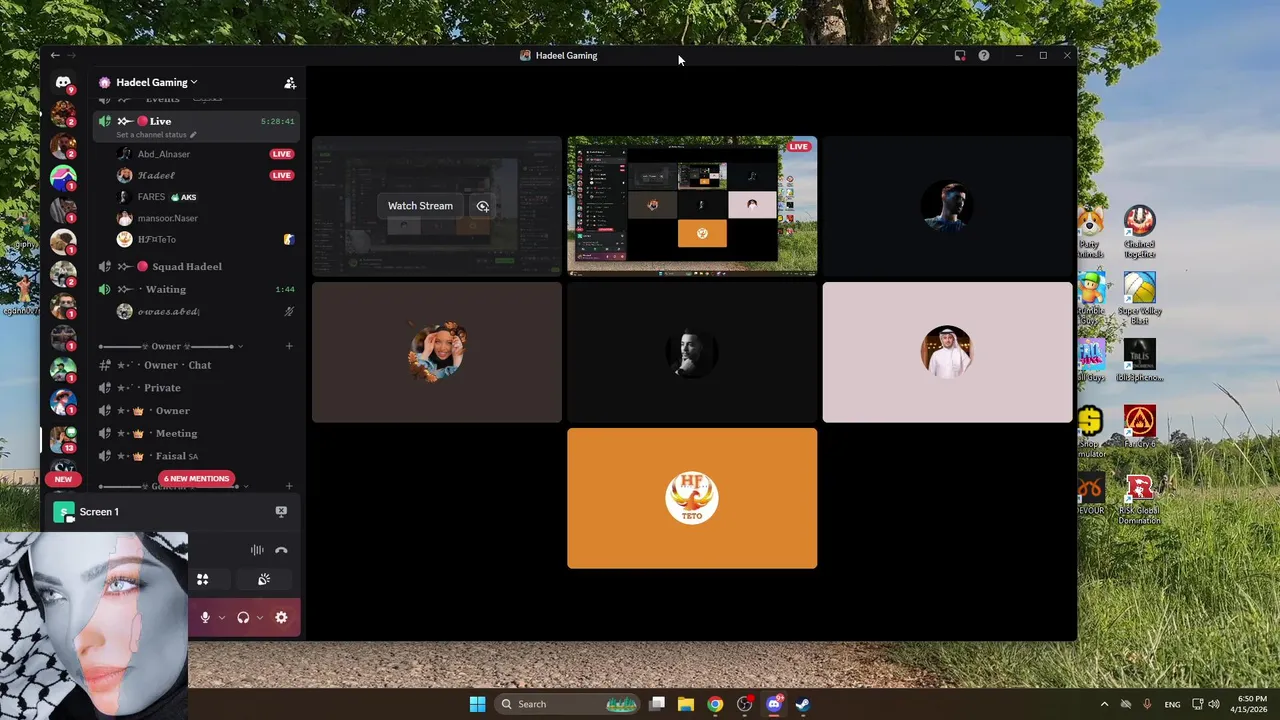Select the Waiting voice channel

[x=197, y=289]
